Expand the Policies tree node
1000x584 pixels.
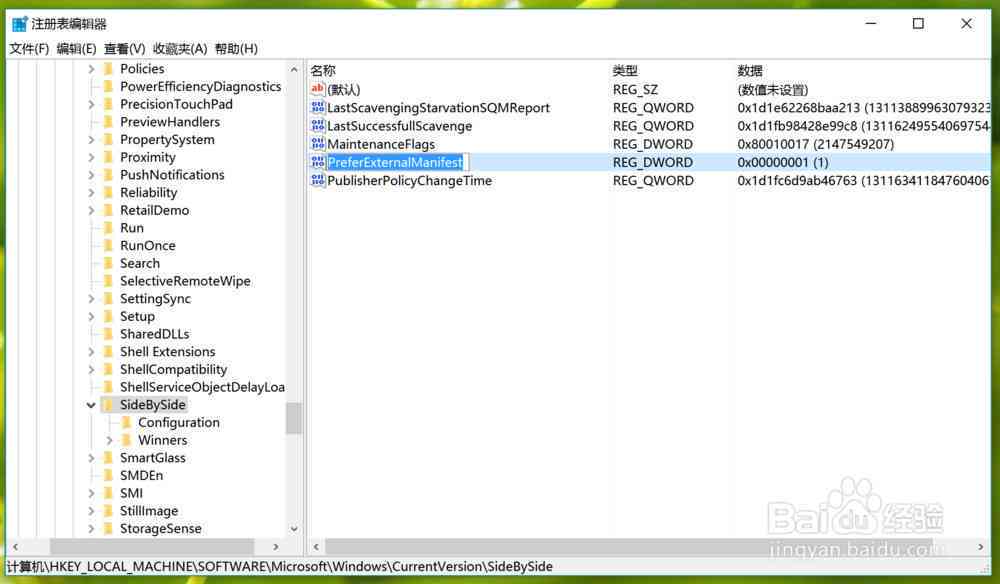click(x=91, y=69)
